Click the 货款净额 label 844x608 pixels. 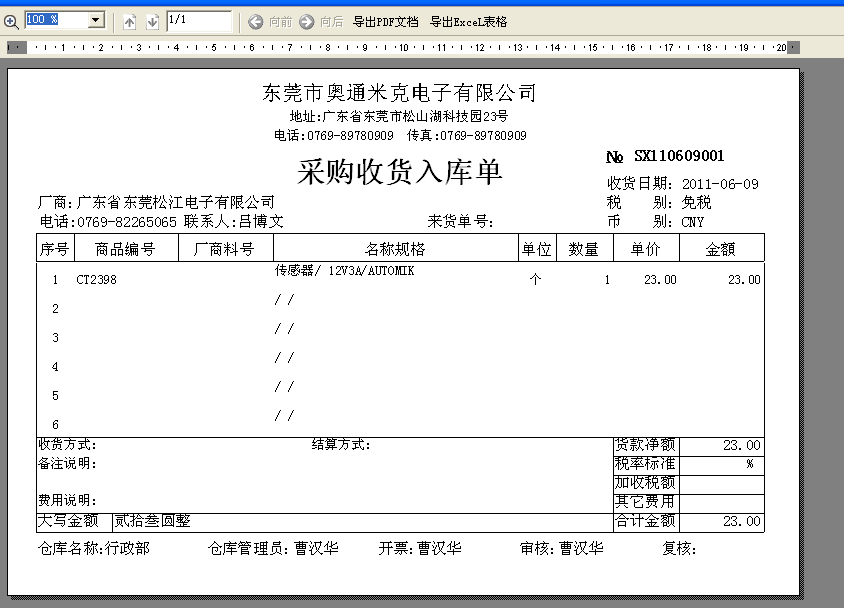click(x=645, y=444)
